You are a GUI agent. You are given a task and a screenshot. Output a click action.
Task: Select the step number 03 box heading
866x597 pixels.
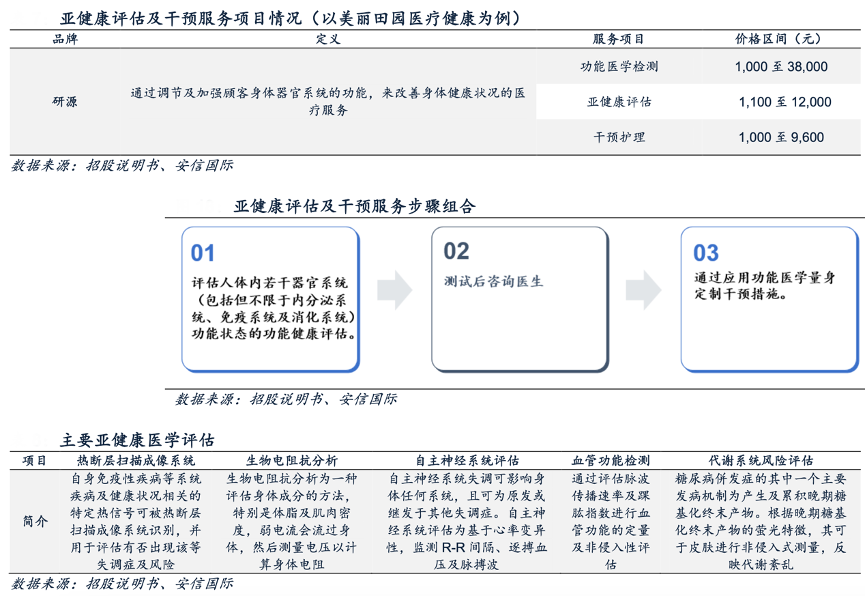(706, 253)
